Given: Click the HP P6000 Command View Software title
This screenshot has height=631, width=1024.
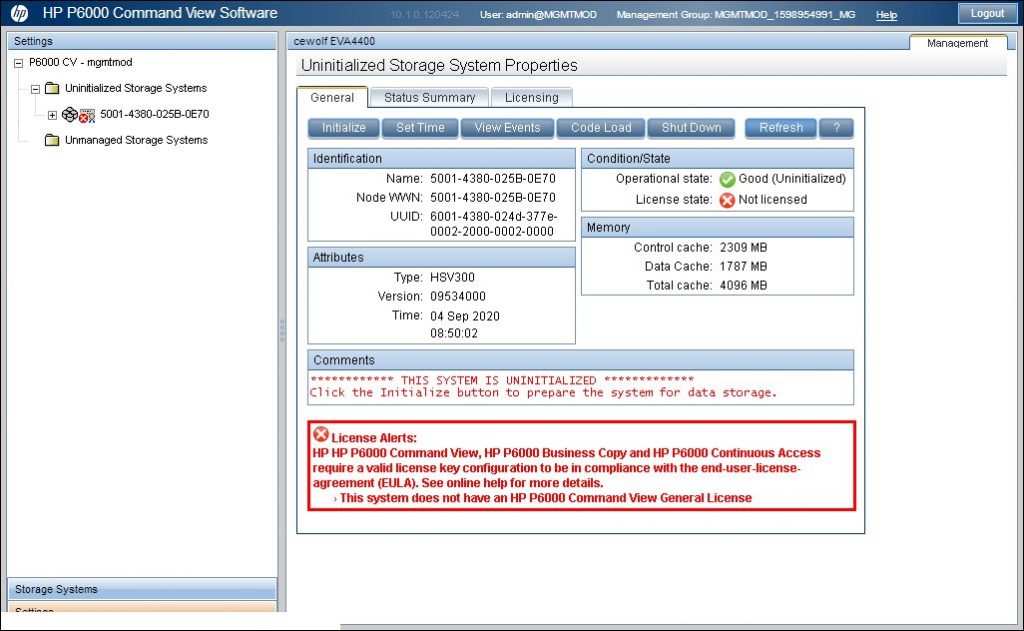Looking at the screenshot, I should pyautogui.click(x=160, y=13).
